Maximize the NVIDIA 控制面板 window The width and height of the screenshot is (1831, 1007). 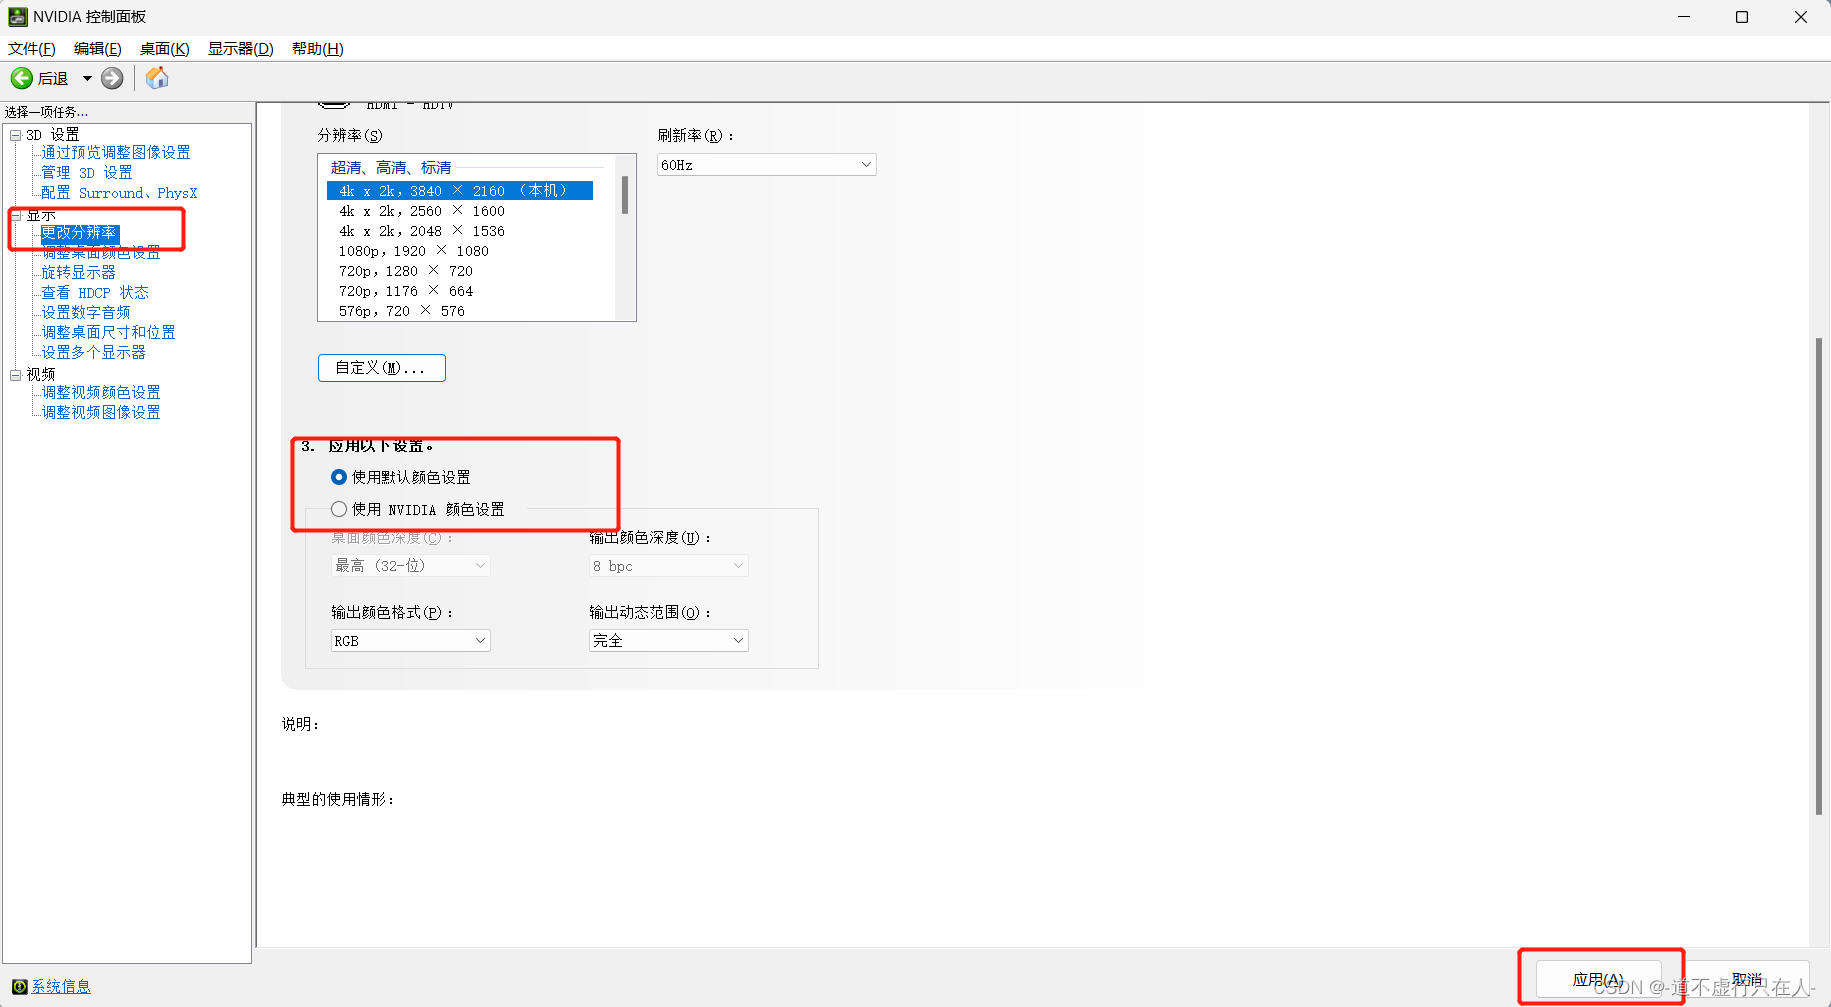click(1742, 17)
